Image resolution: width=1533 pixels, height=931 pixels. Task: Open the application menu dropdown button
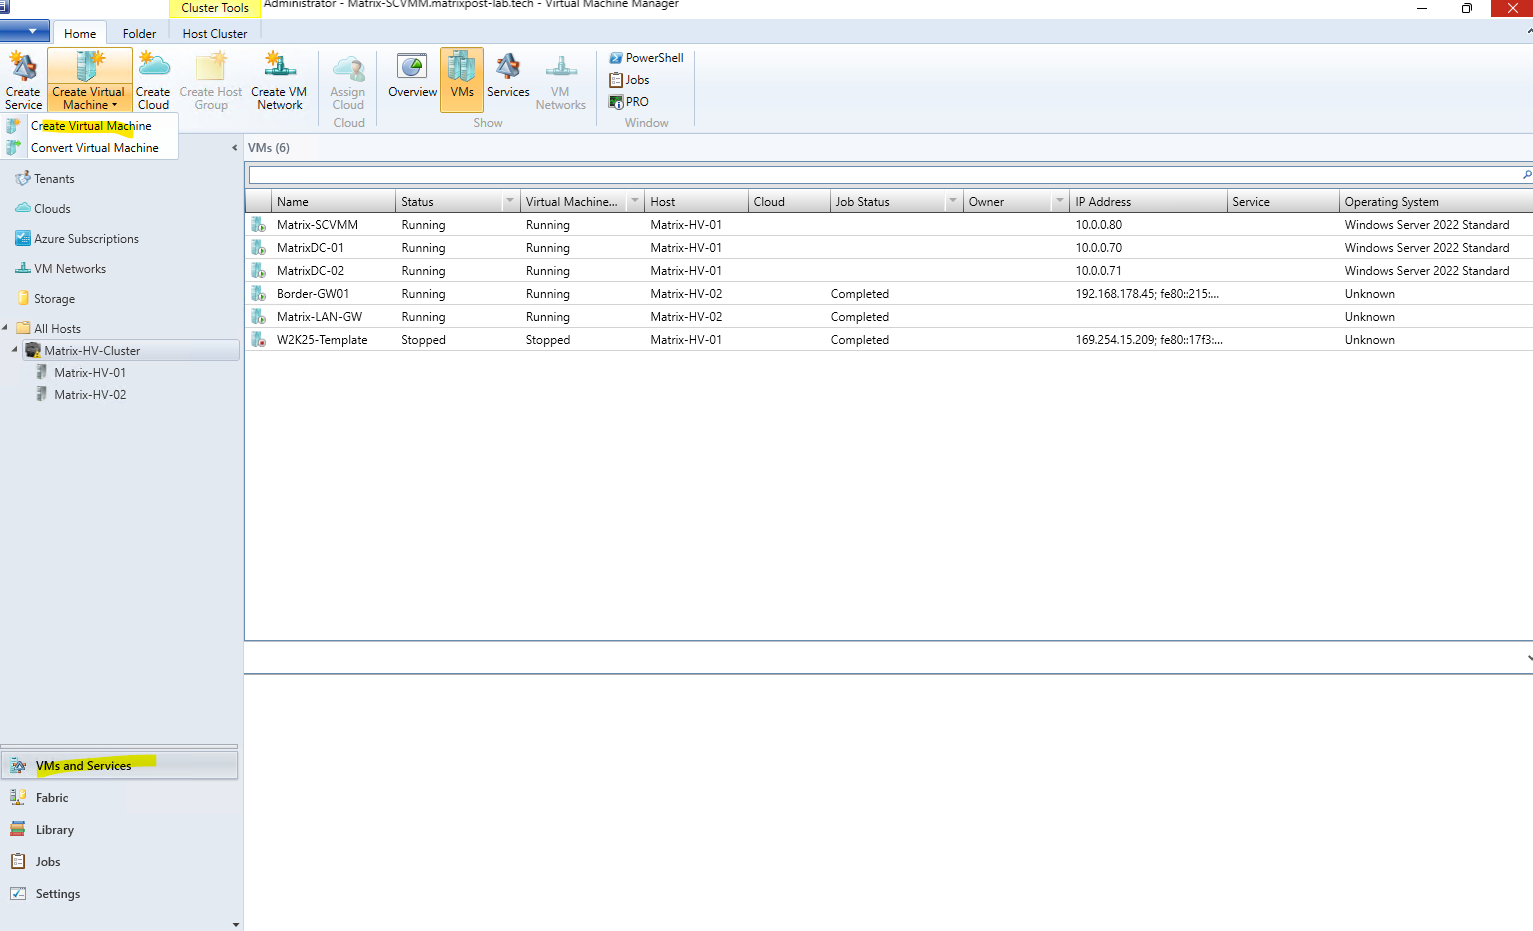[25, 31]
